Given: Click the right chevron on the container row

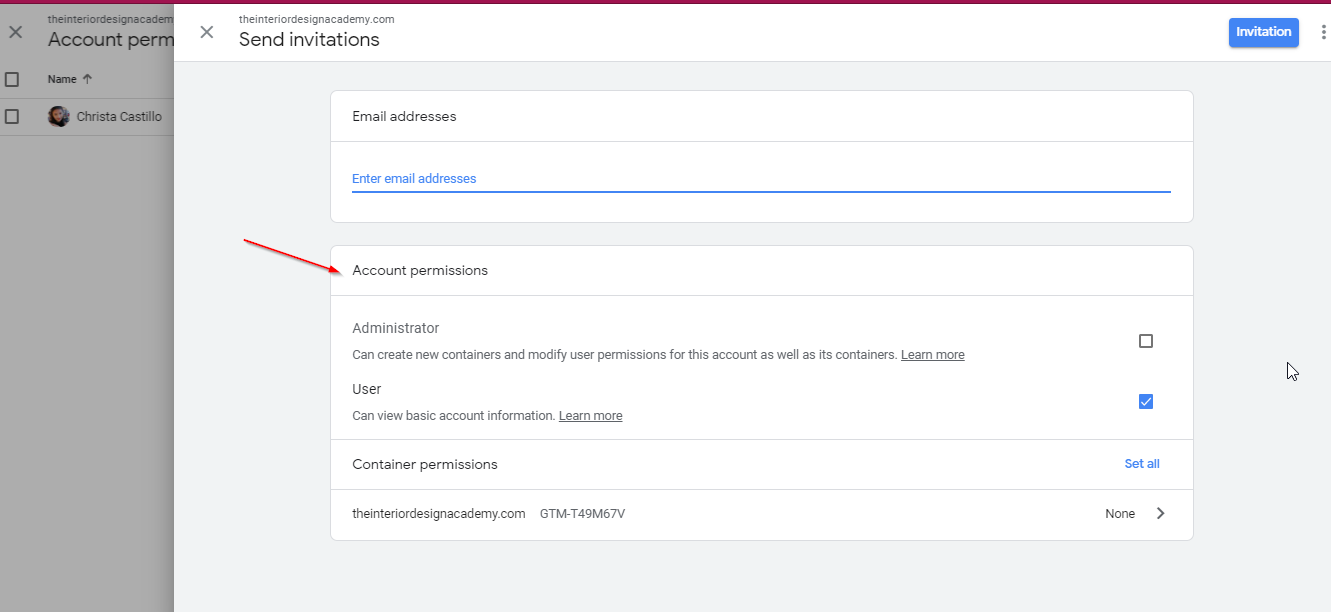Looking at the screenshot, I should point(1161,513).
